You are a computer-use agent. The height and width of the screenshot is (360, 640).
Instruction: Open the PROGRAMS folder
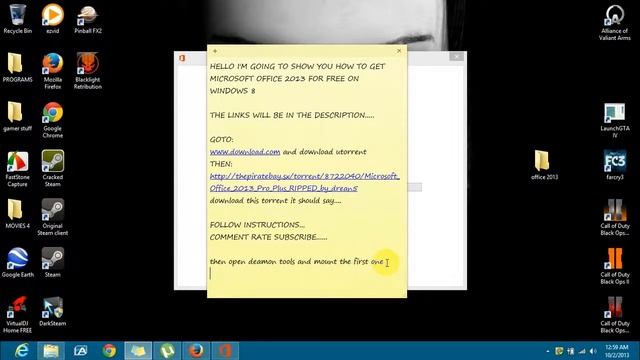[x=17, y=68]
